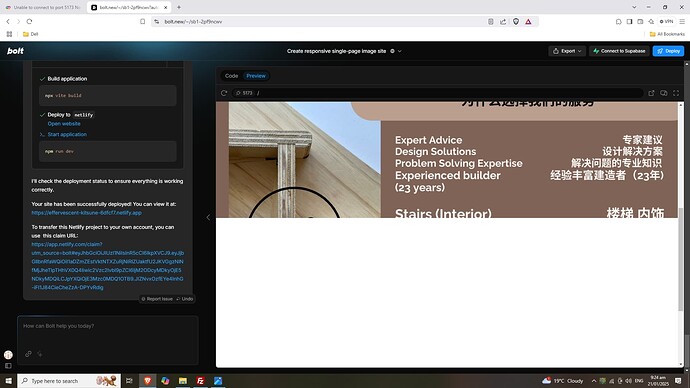This screenshot has width=690, height=388.
Task: Open the netlify.app deployed site link
Action: (x=86, y=213)
